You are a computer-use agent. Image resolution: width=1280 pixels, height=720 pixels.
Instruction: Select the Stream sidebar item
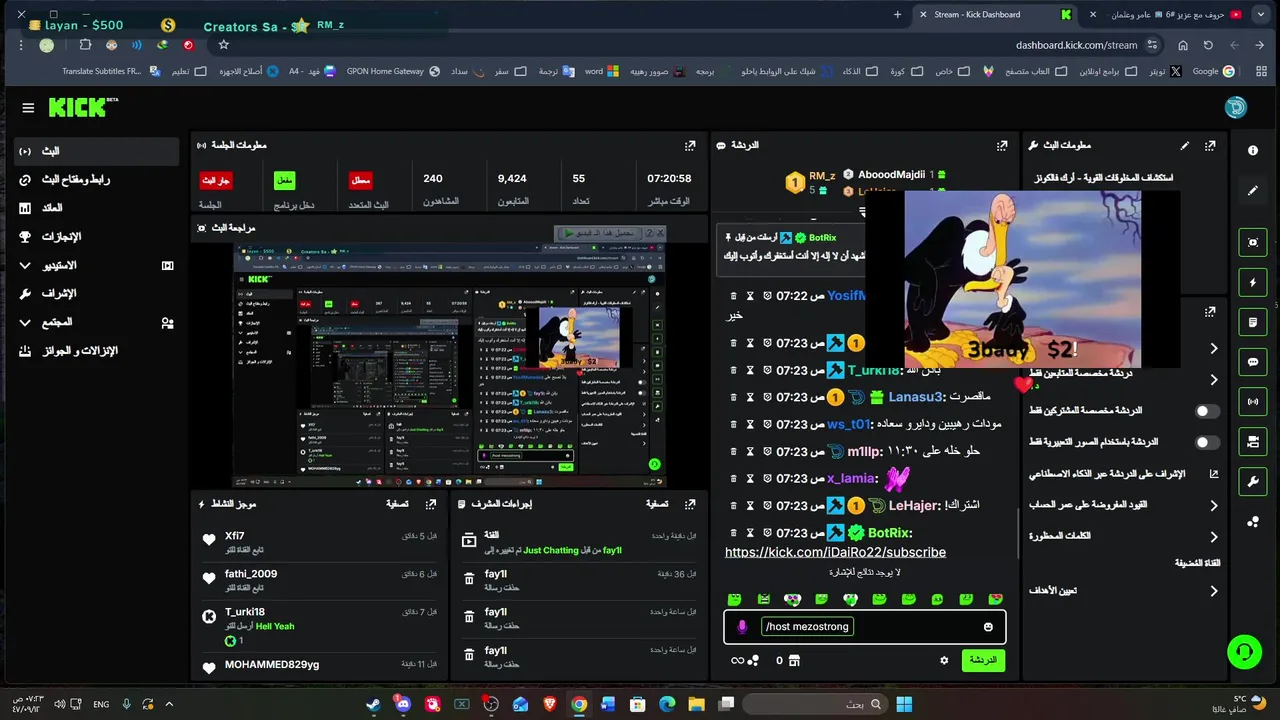[x=96, y=151]
